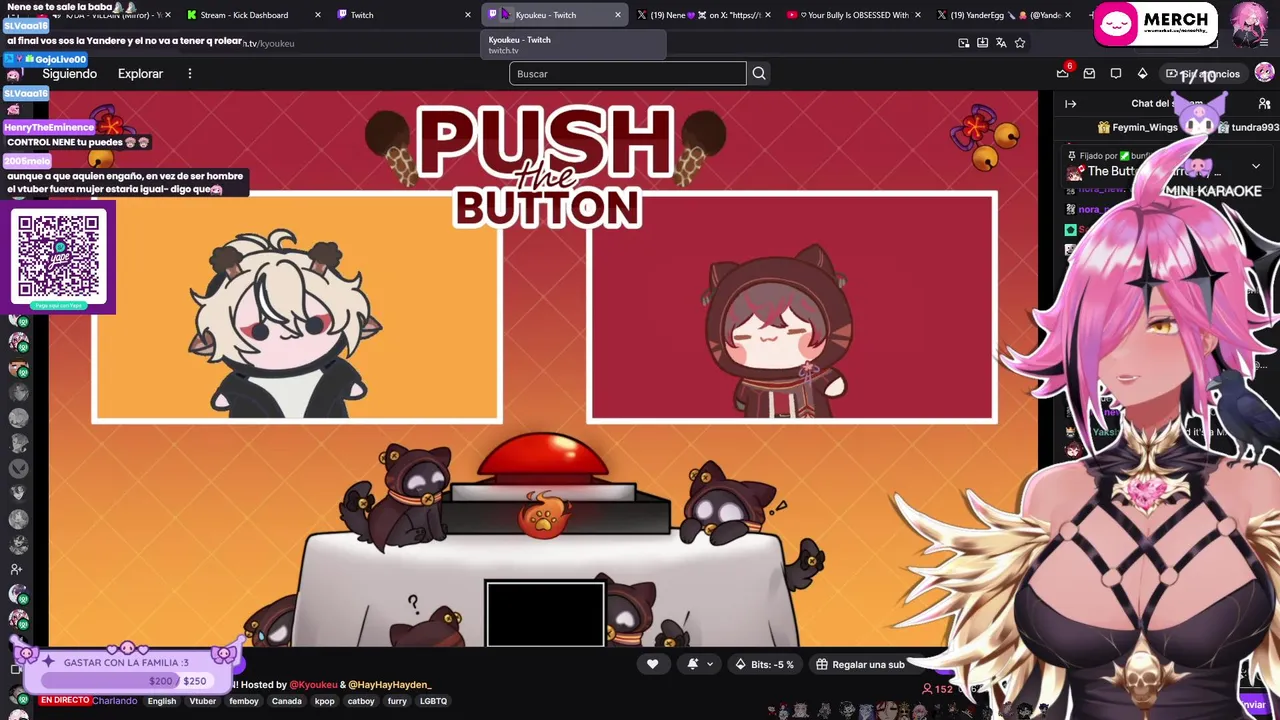This screenshot has width=1280, height=720.
Task: Open the user profile avatar menu
Action: pos(1264,73)
